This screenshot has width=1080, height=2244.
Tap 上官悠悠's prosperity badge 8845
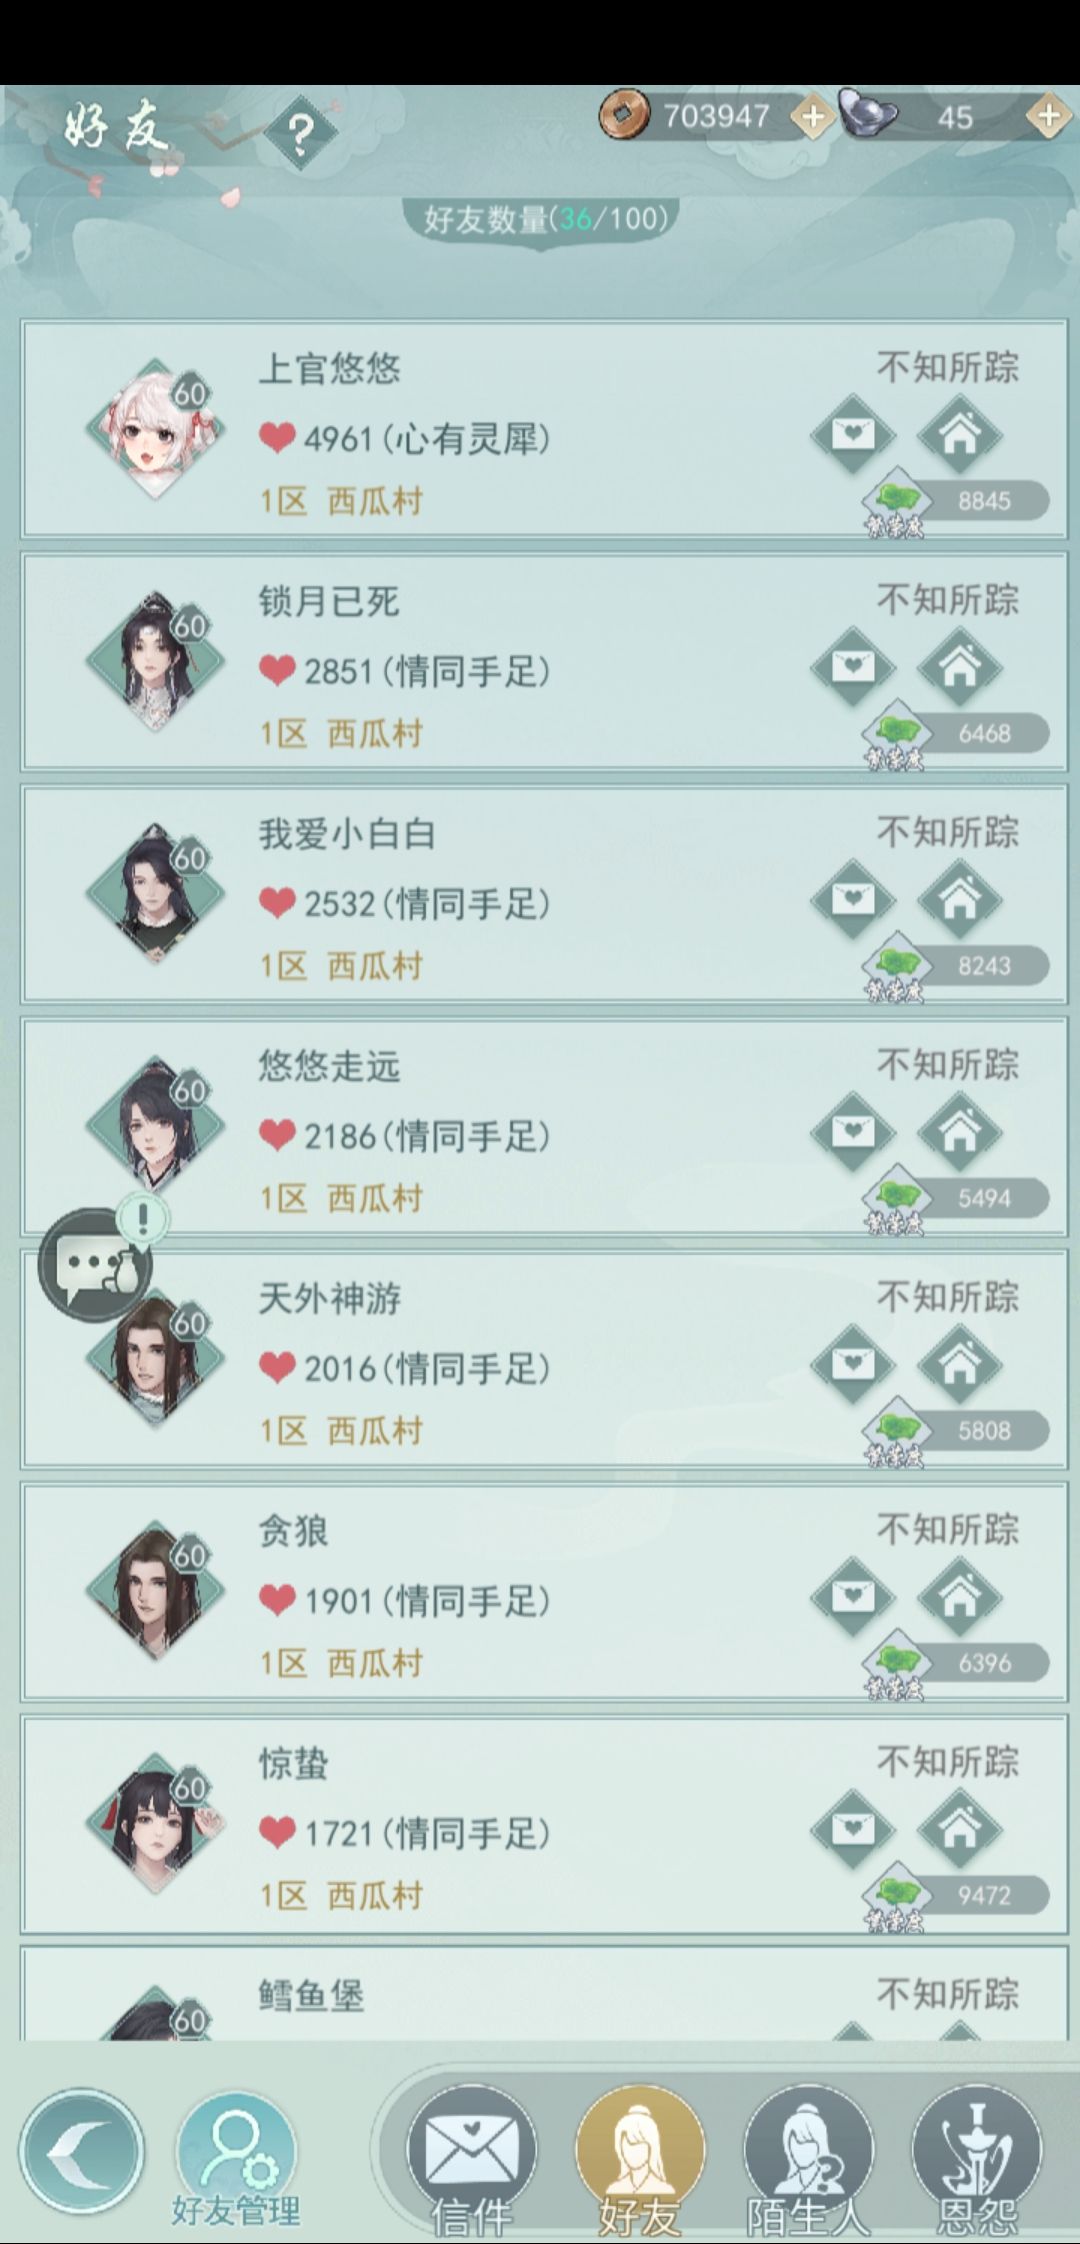click(957, 501)
